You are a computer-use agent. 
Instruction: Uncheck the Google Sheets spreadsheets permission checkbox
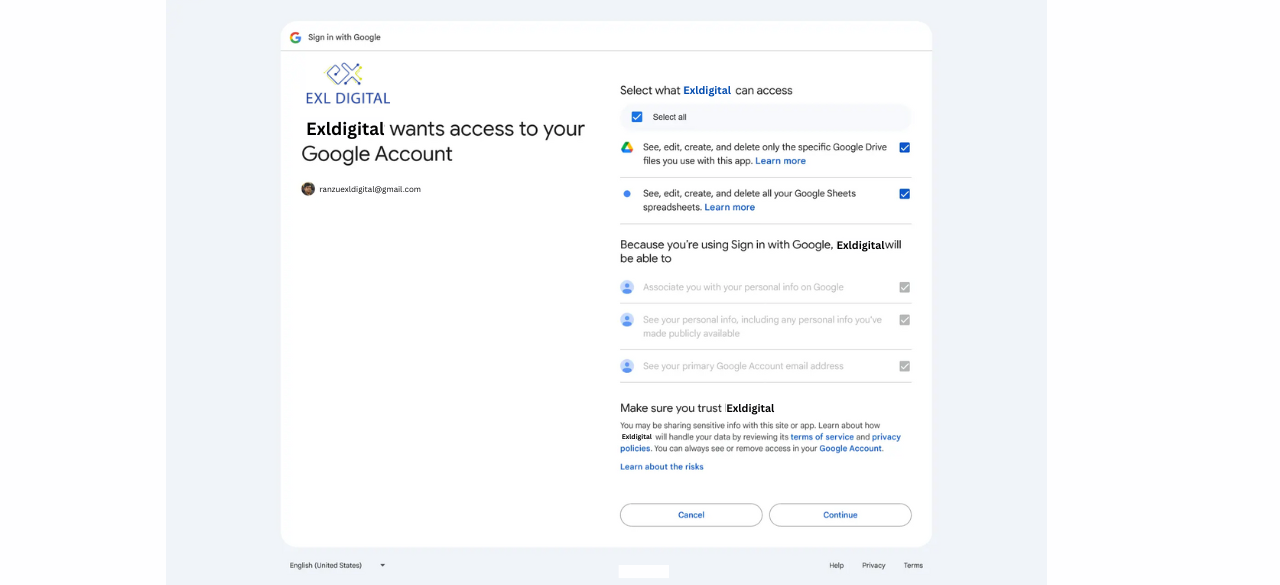tap(905, 194)
